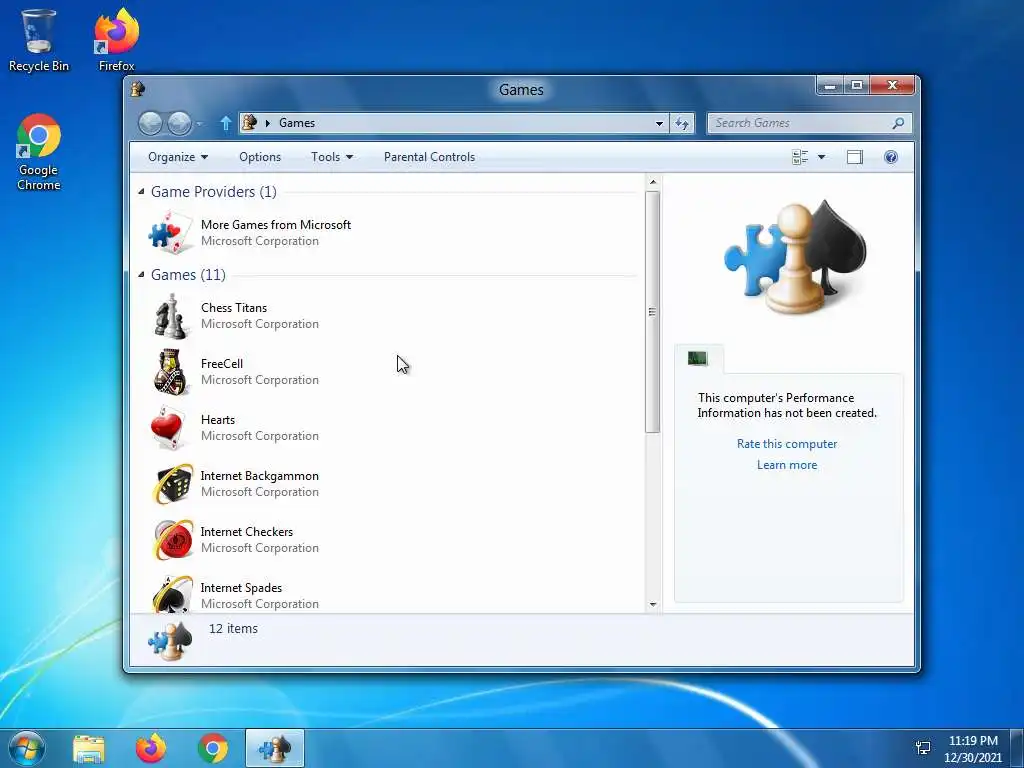Toggle the preview pane button

(854, 157)
